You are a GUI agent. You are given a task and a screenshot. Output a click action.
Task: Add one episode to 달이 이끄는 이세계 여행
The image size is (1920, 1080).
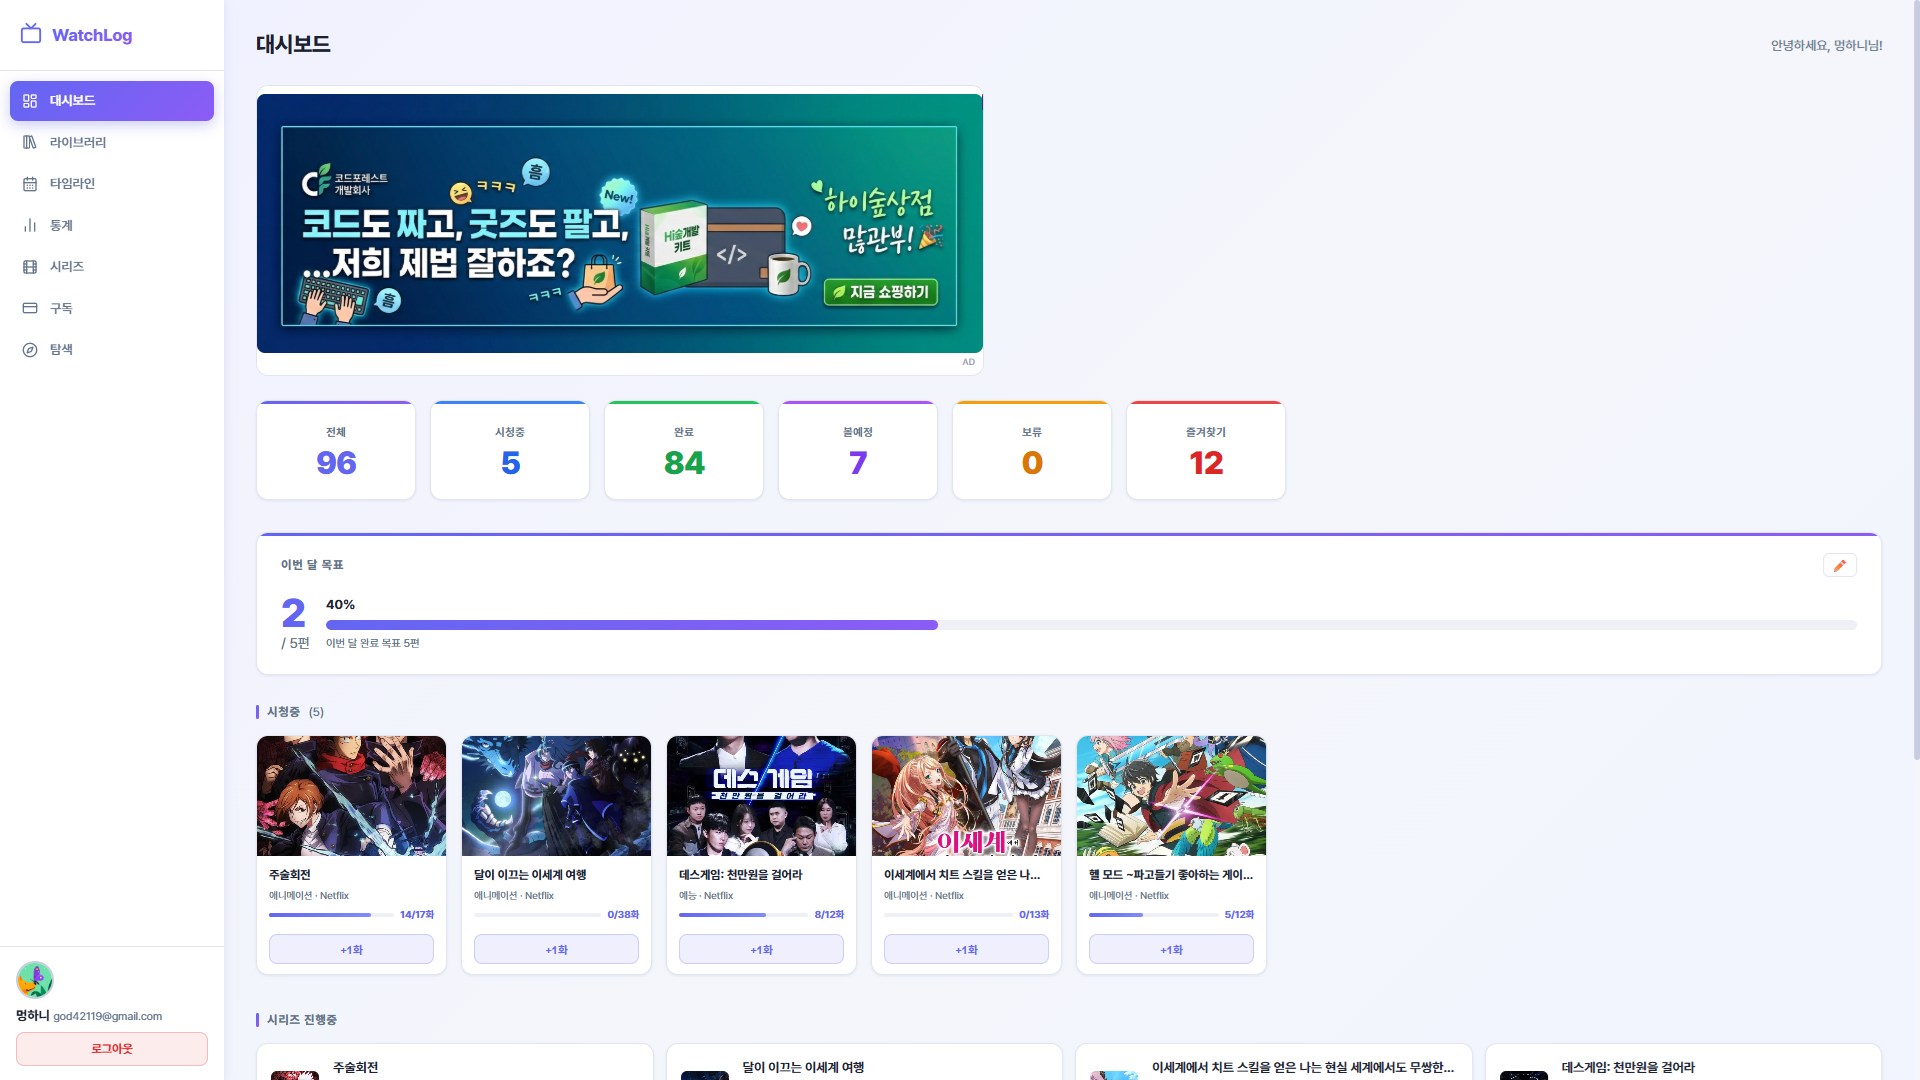(x=556, y=949)
